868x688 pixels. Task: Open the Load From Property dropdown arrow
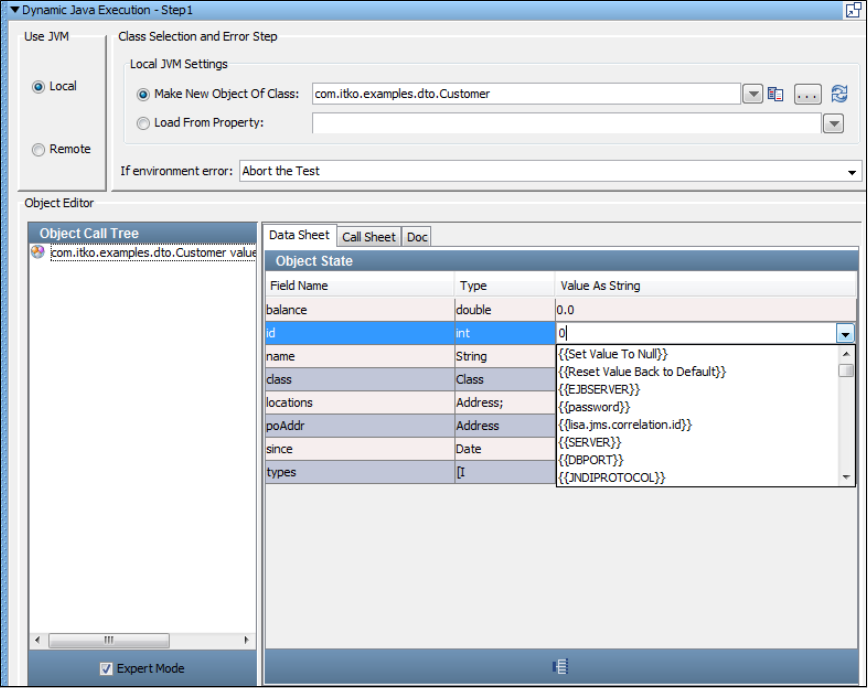[833, 123]
